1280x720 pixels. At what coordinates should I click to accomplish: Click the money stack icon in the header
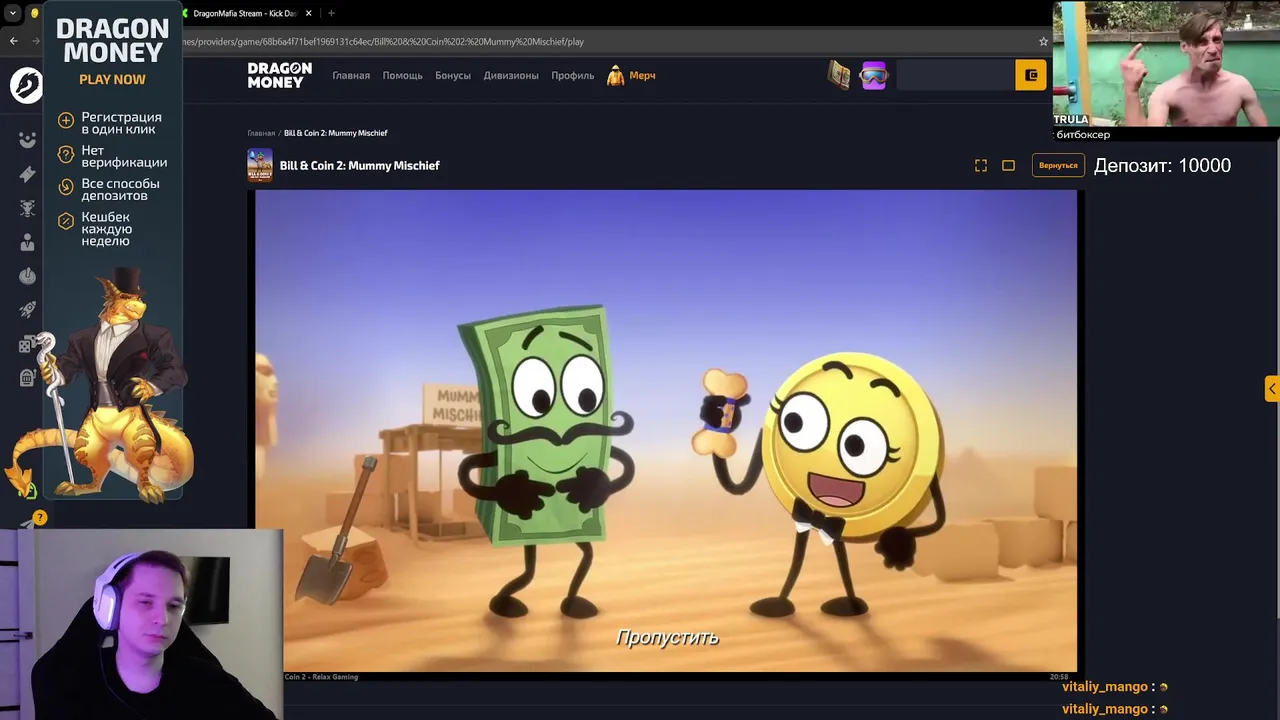(839, 75)
